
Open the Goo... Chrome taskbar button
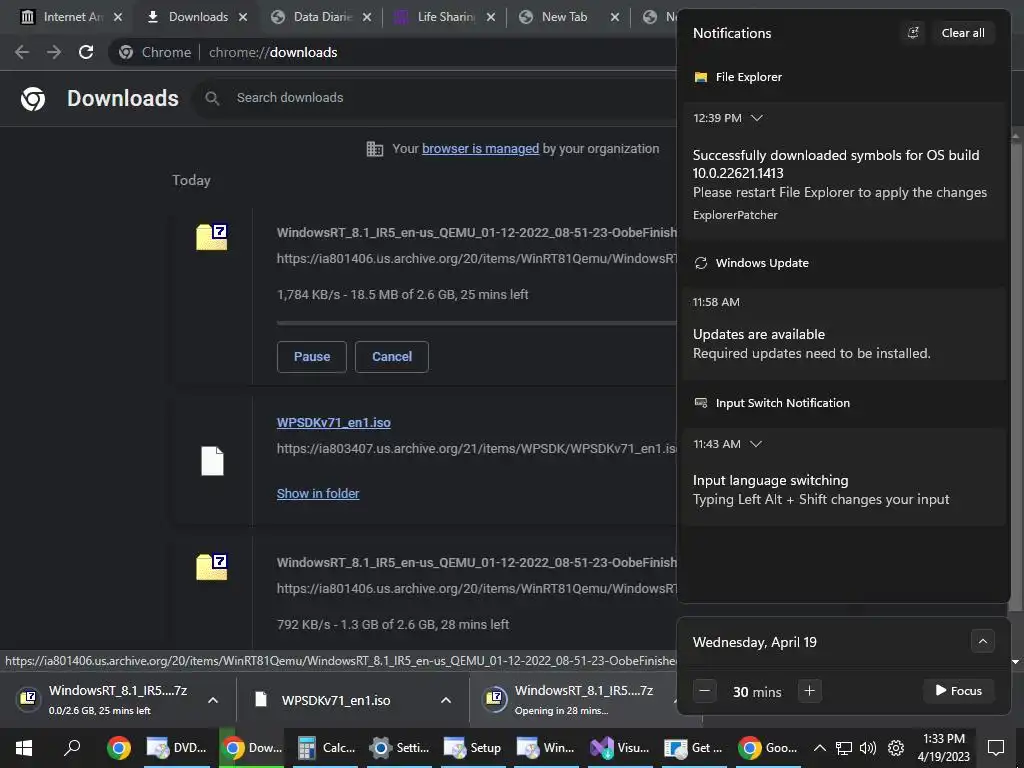(768, 748)
